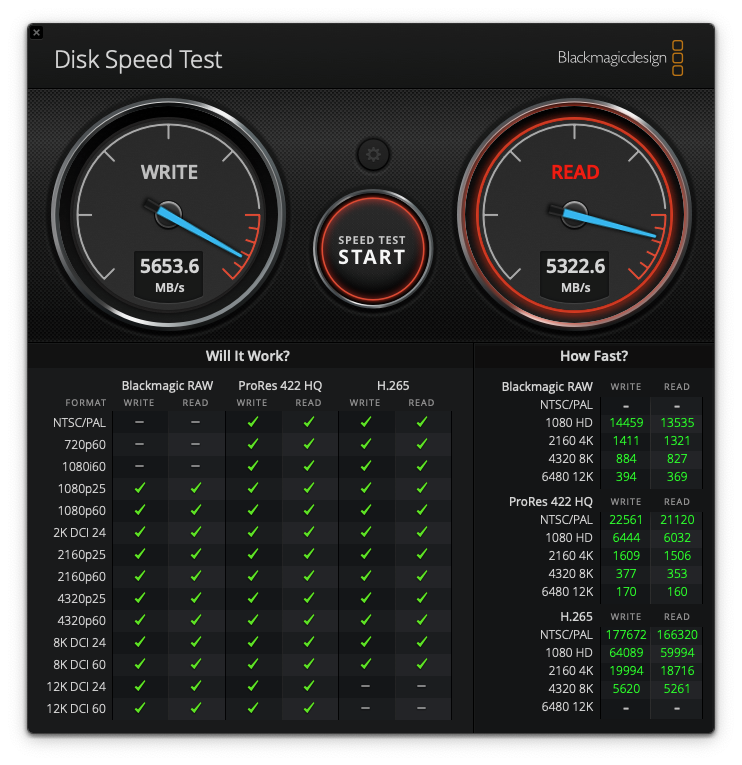The width and height of the screenshot is (742, 765).
Task: Click the Disk Speed Test title
Action: click(x=138, y=60)
